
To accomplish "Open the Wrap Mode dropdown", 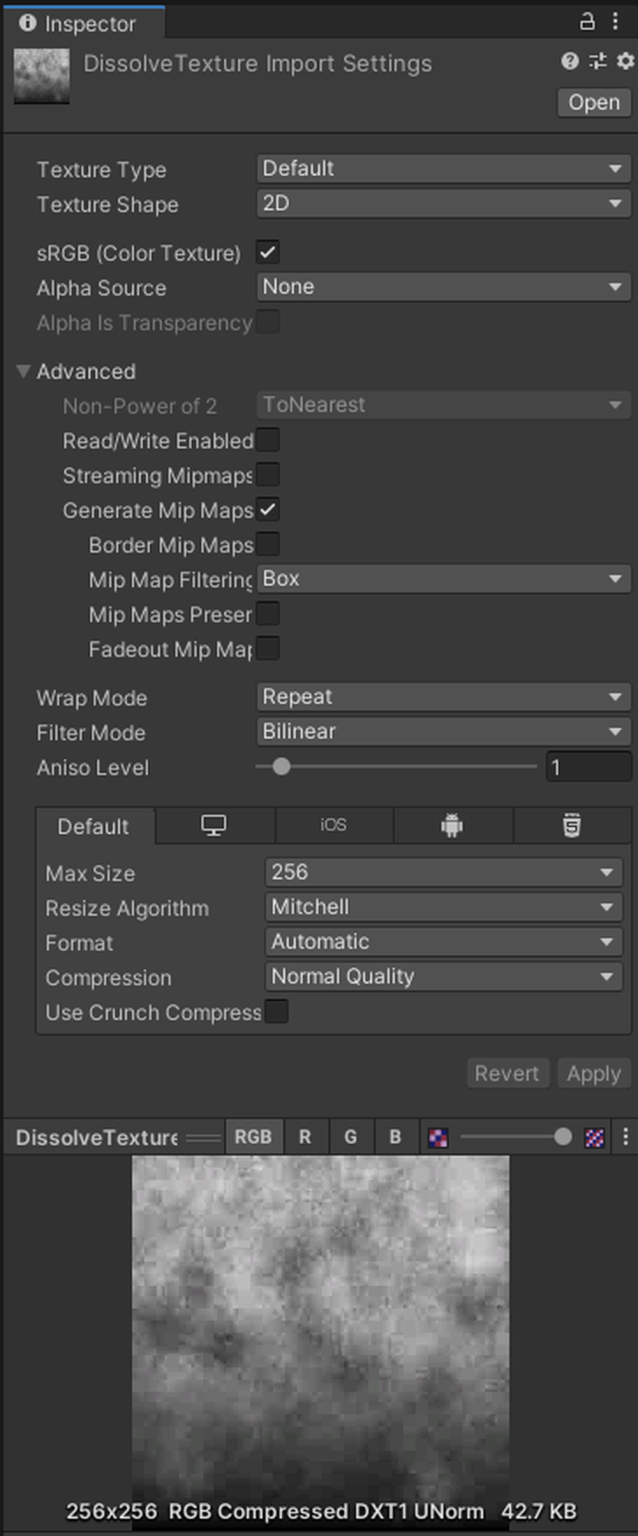I will 443,697.
